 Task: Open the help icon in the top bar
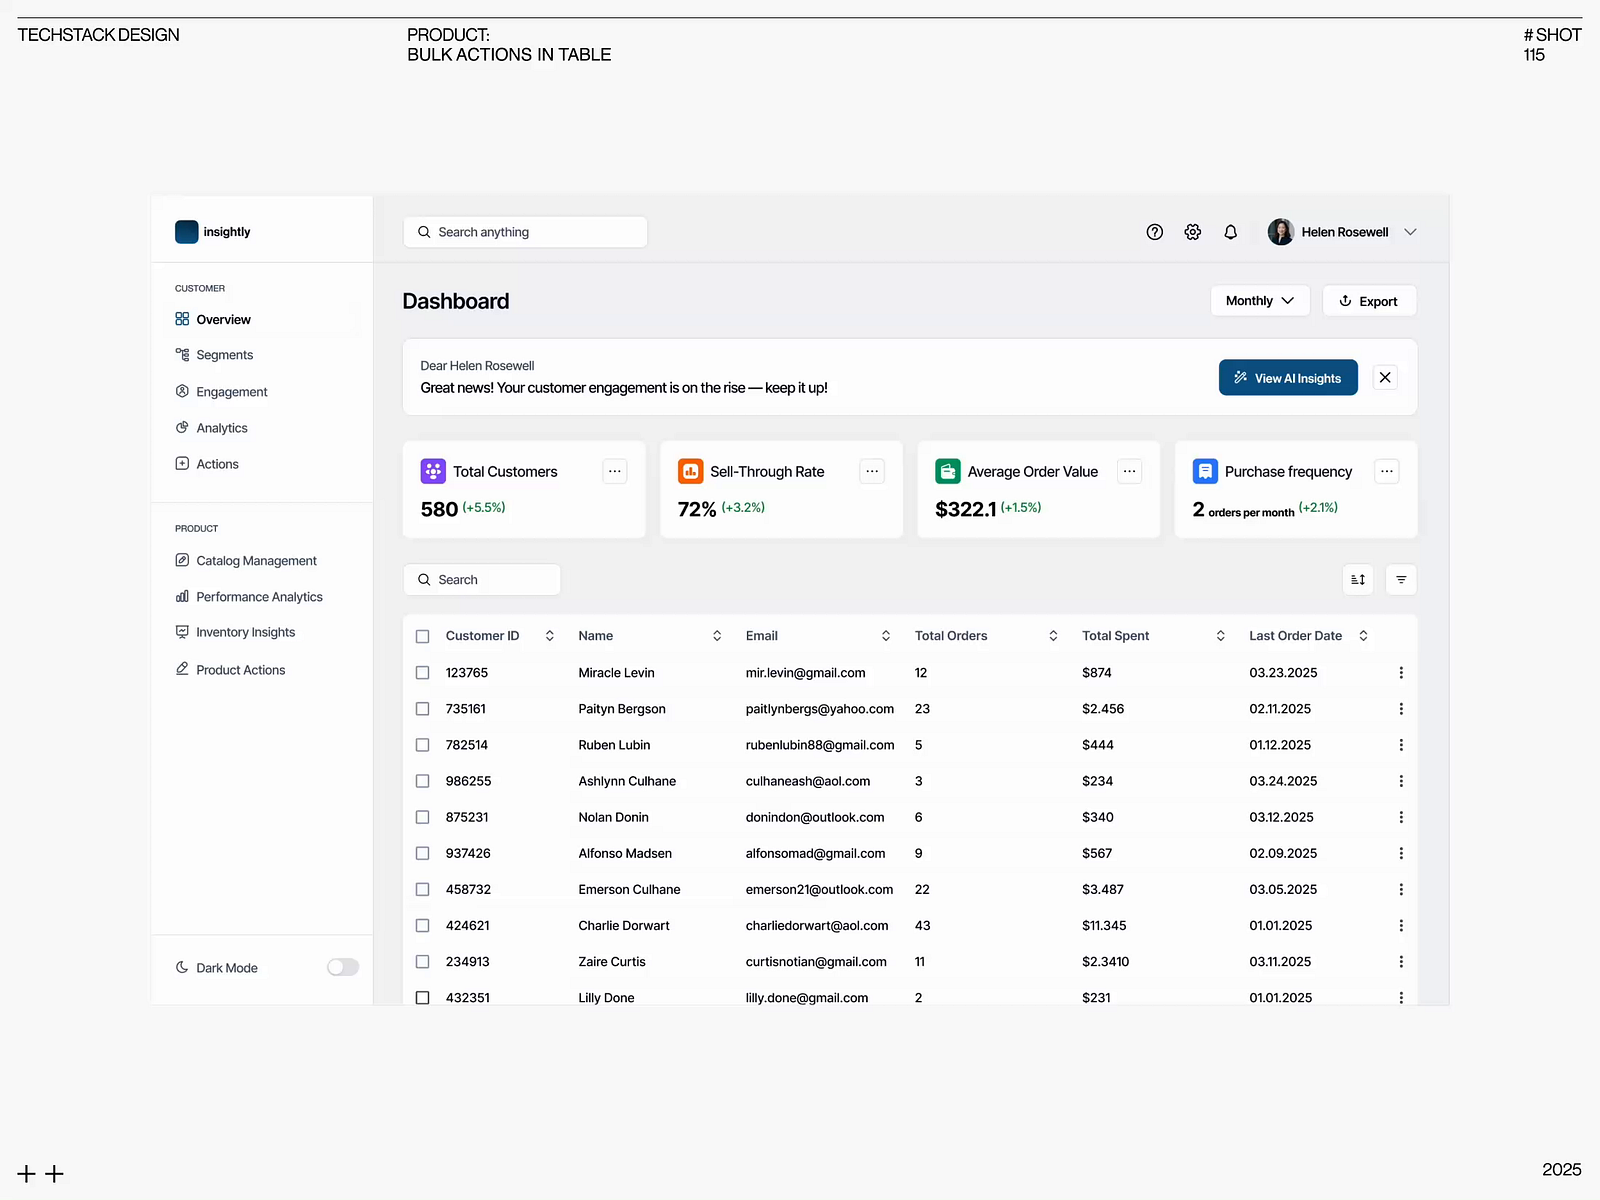(x=1154, y=231)
